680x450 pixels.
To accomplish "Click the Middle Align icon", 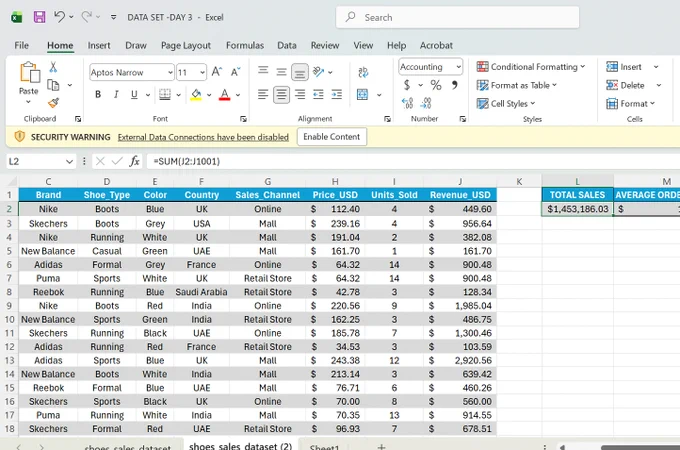I will (x=281, y=72).
